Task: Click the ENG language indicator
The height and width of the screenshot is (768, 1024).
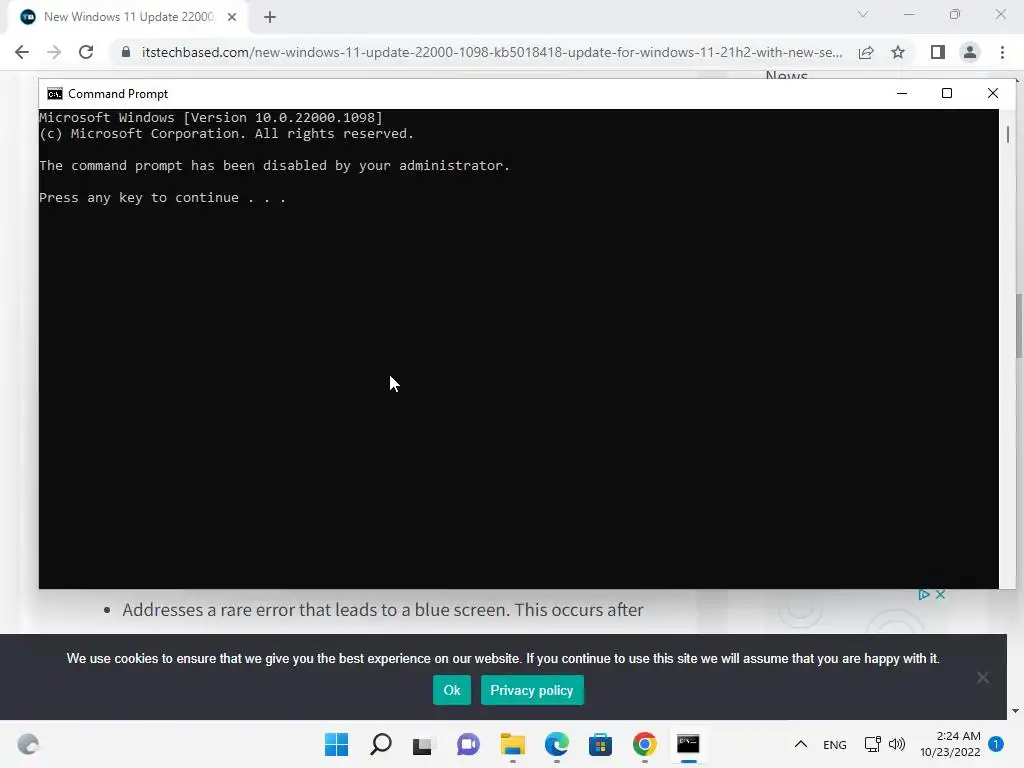Action: 835,744
